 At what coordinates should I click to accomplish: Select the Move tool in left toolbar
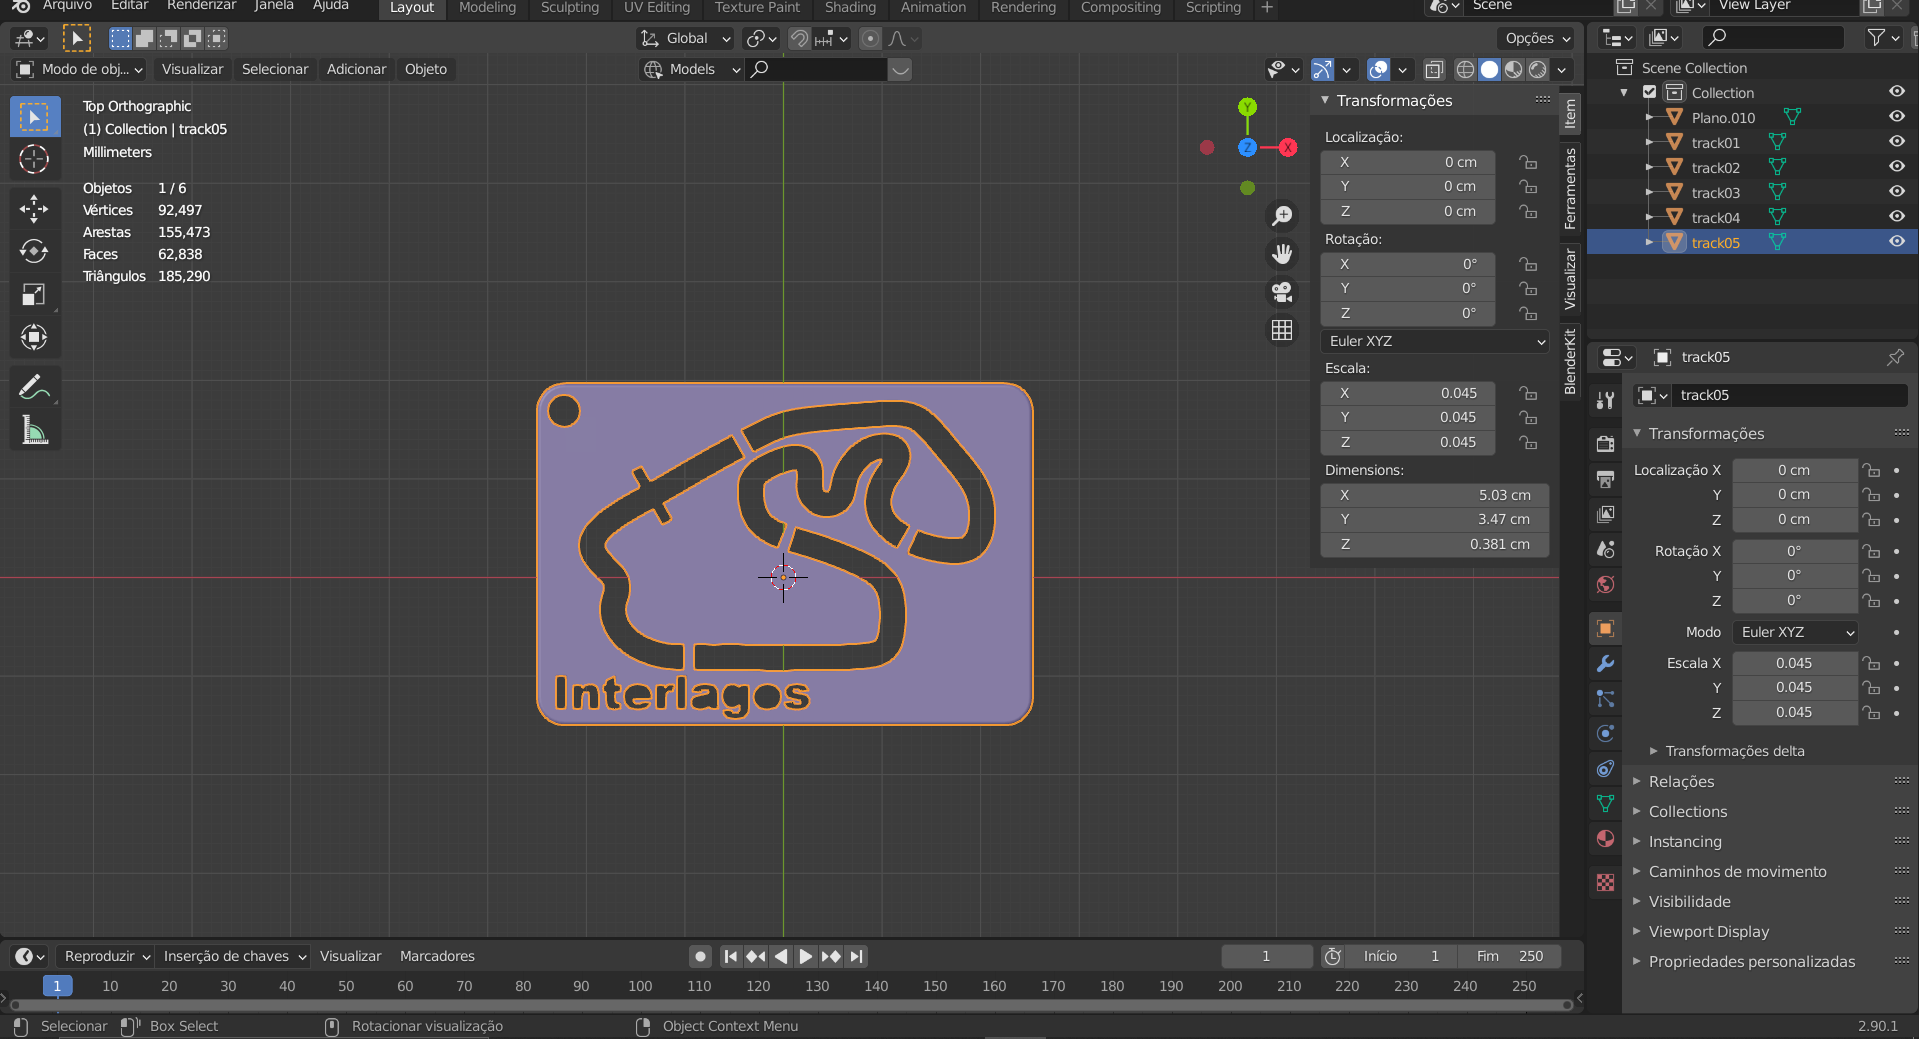pos(34,208)
